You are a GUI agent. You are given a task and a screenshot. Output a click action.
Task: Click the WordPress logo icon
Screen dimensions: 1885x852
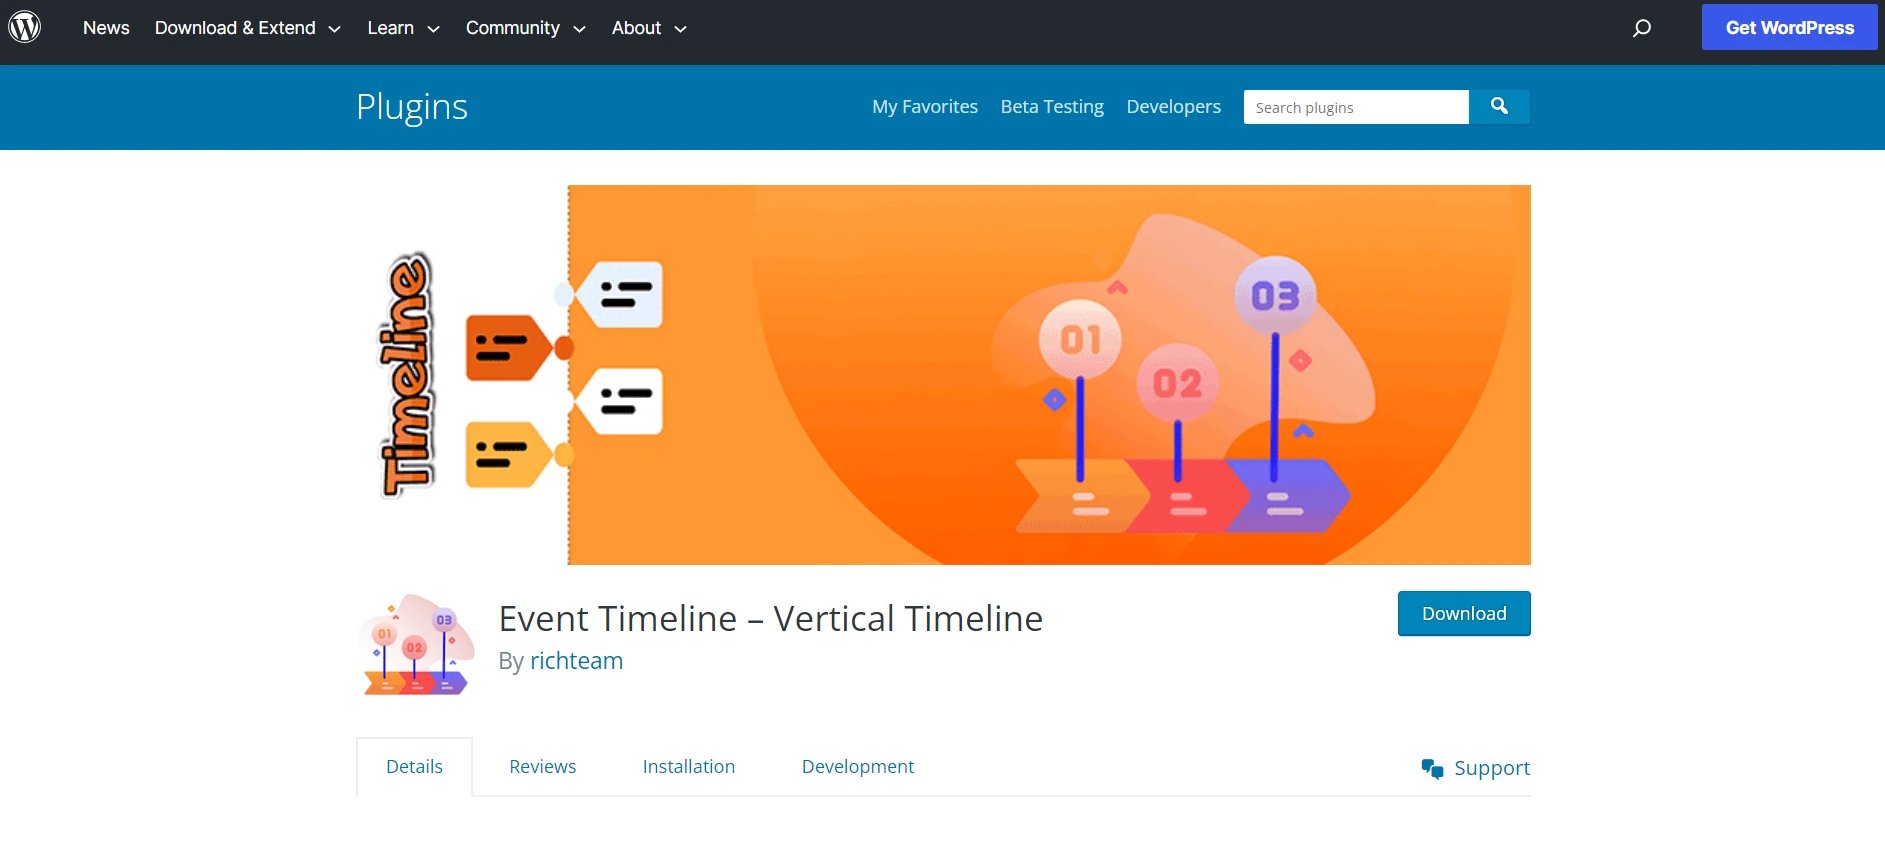(25, 27)
